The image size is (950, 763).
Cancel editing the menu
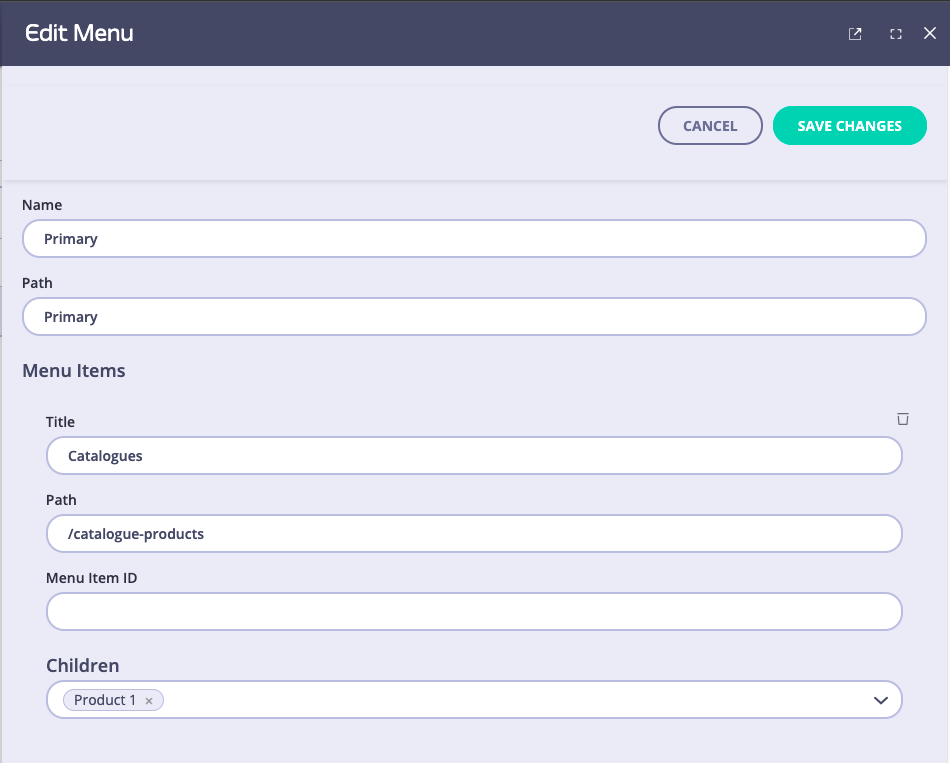710,125
